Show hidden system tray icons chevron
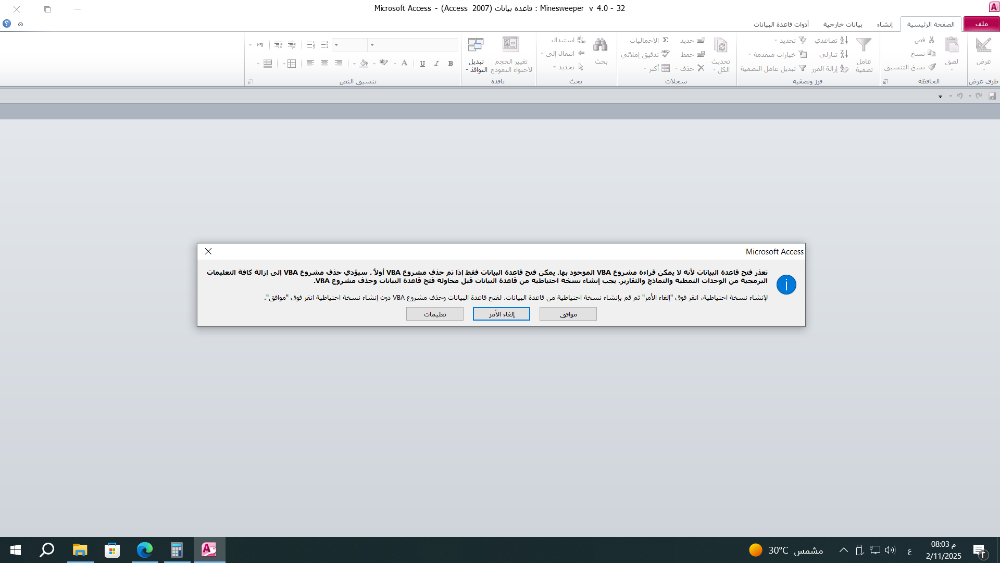Image resolution: width=1000 pixels, height=563 pixels. 843,550
